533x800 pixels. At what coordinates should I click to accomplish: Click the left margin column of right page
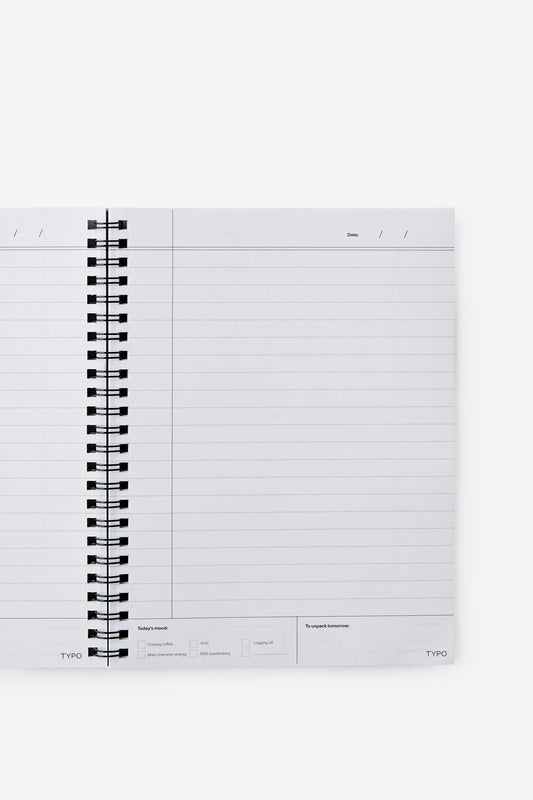click(149, 413)
